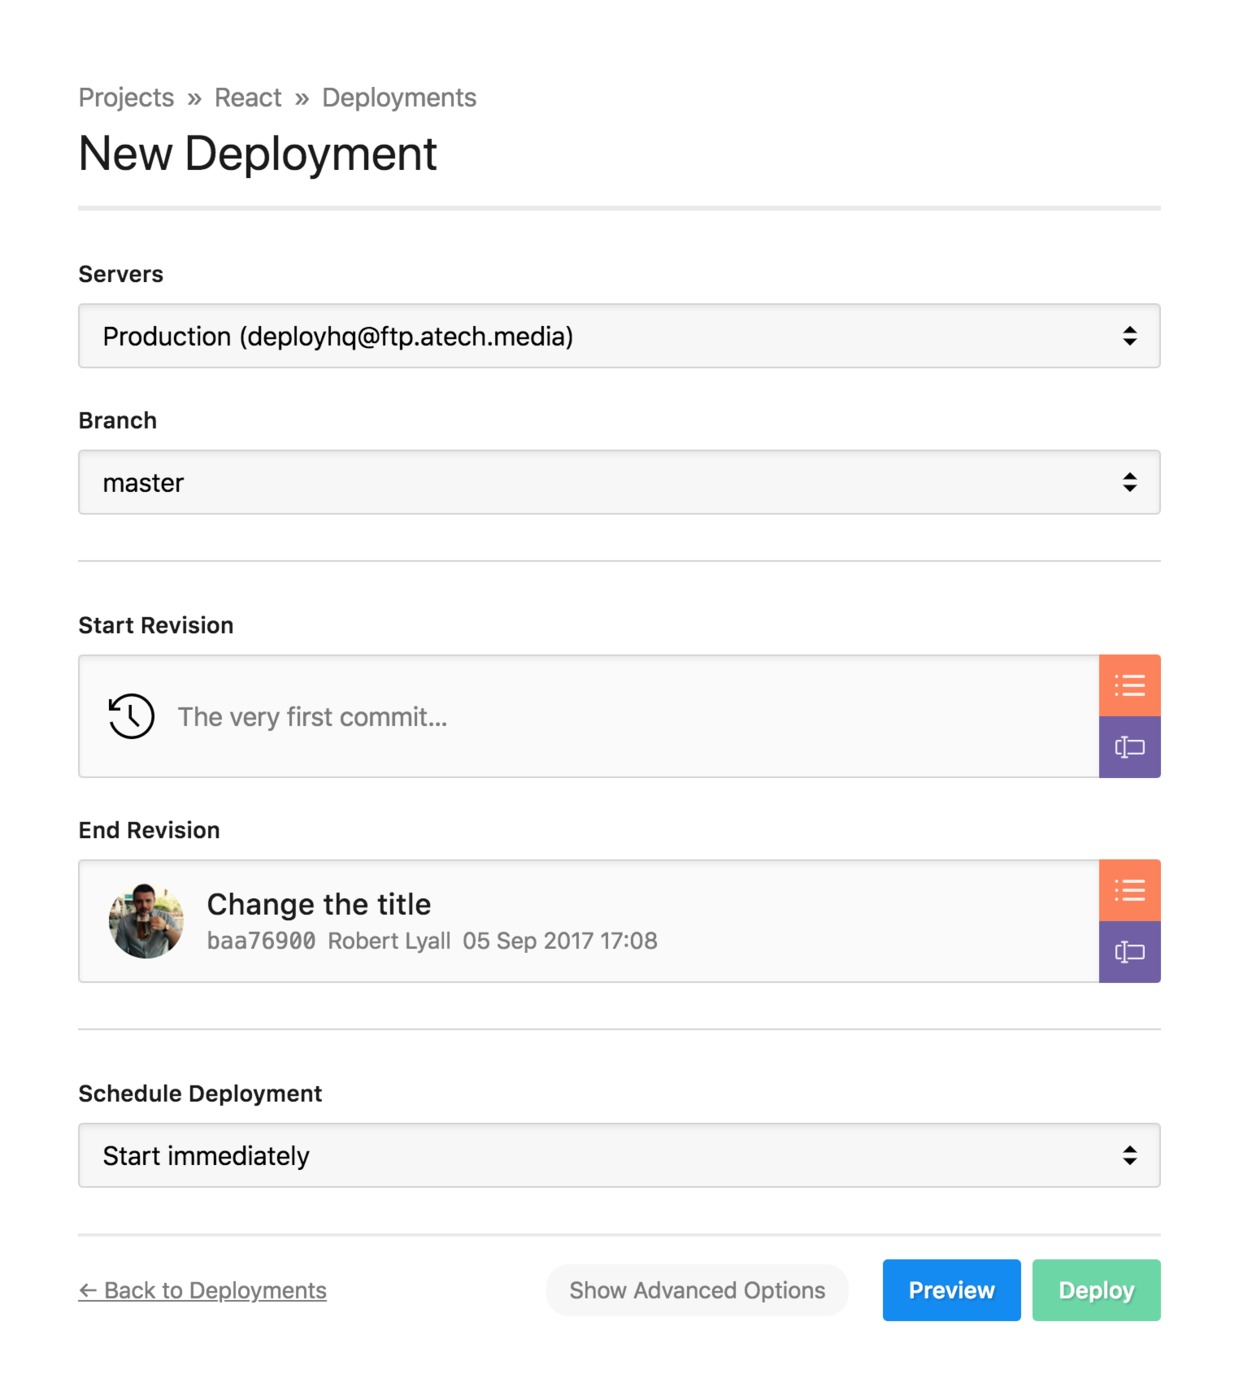Open commit list for End Revision

click(1129, 890)
